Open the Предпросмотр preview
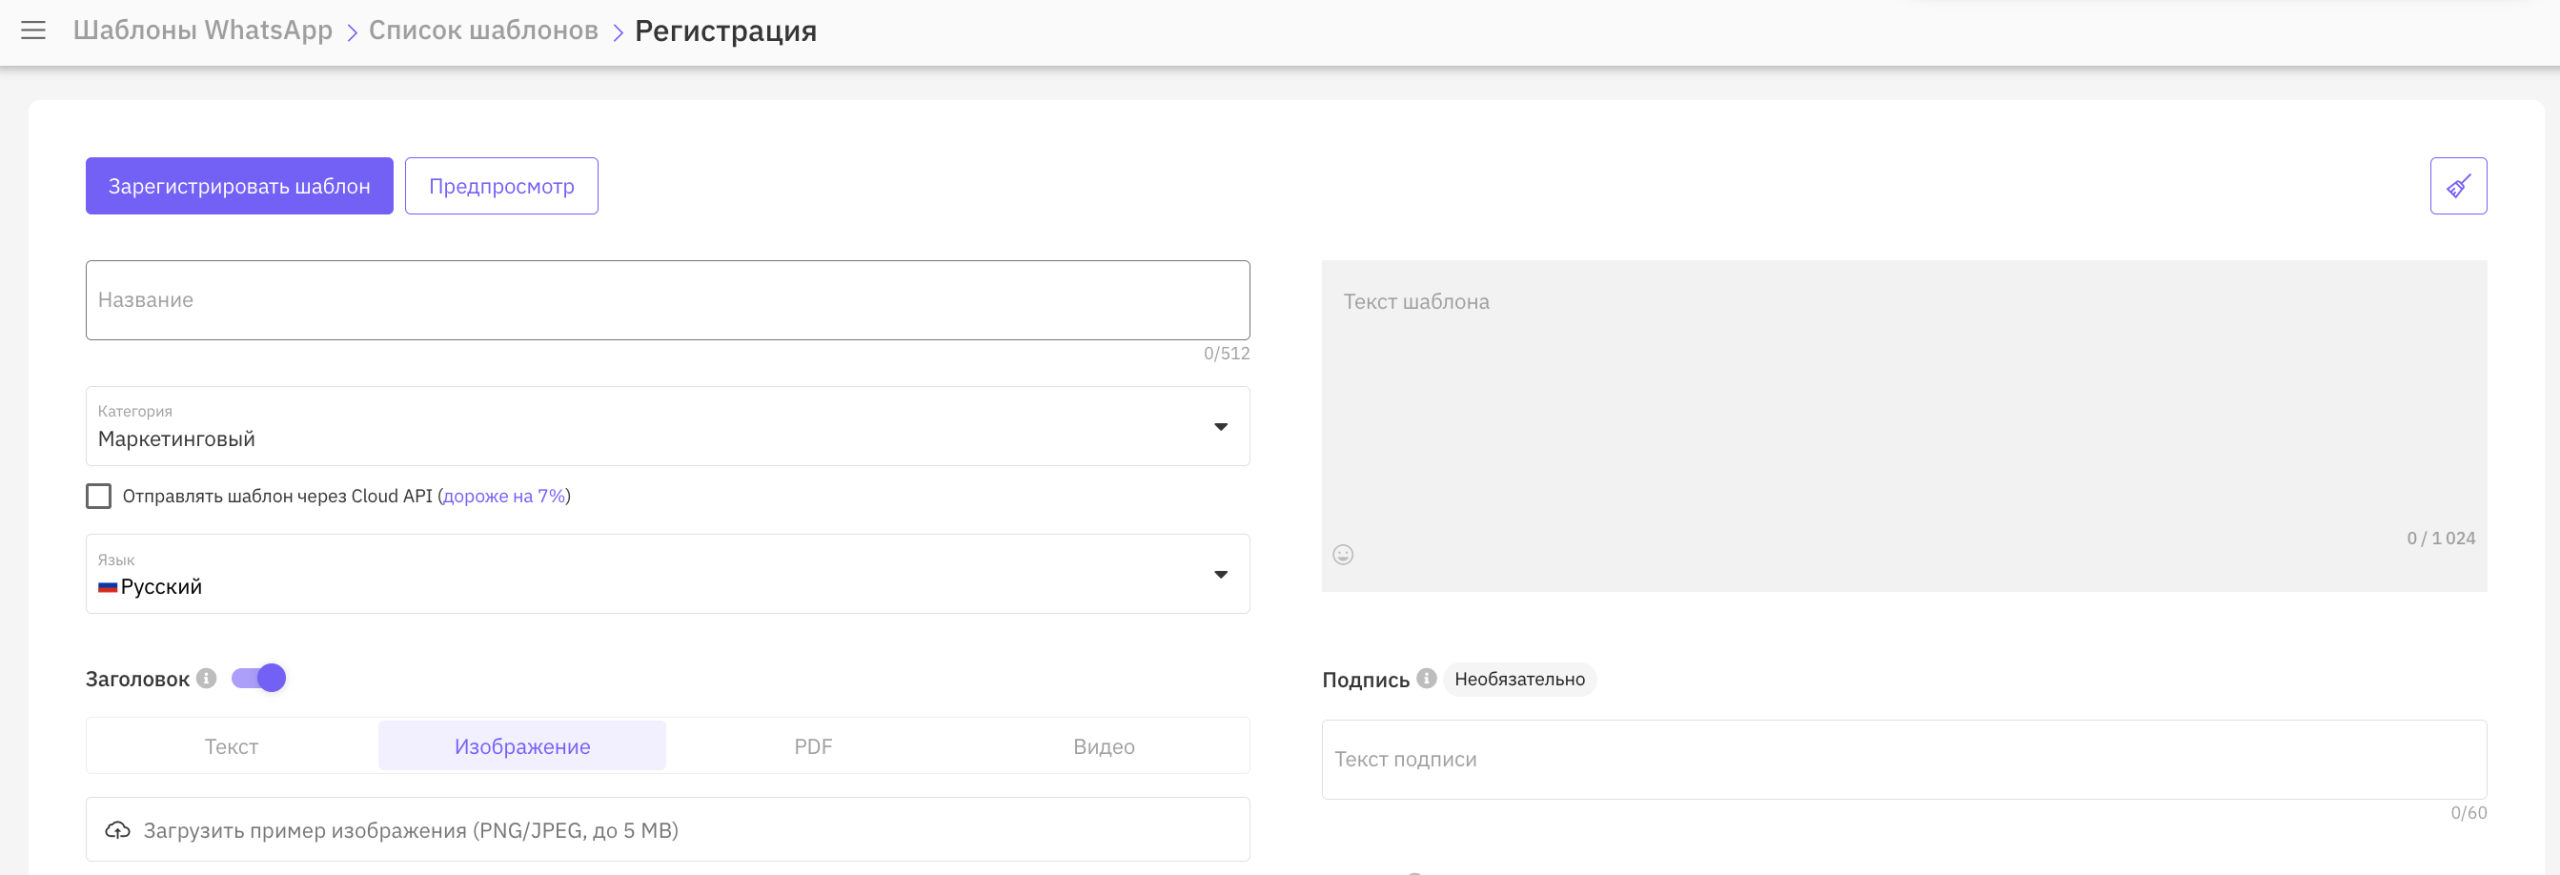This screenshot has height=875, width=2560. [501, 186]
